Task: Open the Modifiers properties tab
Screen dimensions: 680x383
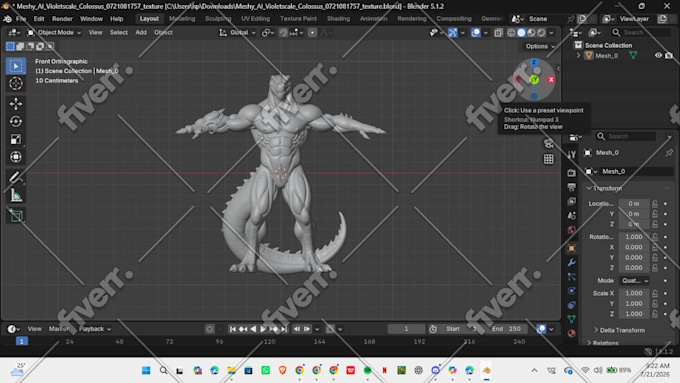Action: (572, 262)
